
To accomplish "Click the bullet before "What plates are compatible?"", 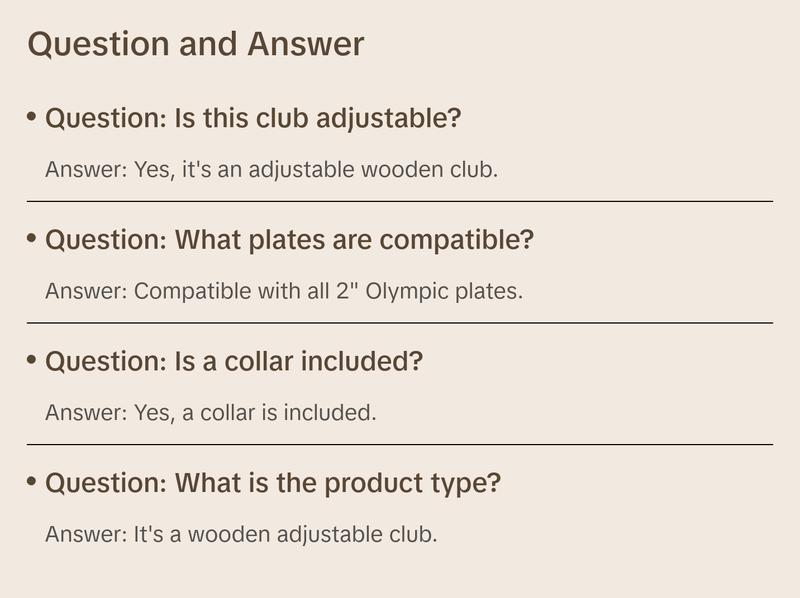I will pyautogui.click(x=32, y=239).
